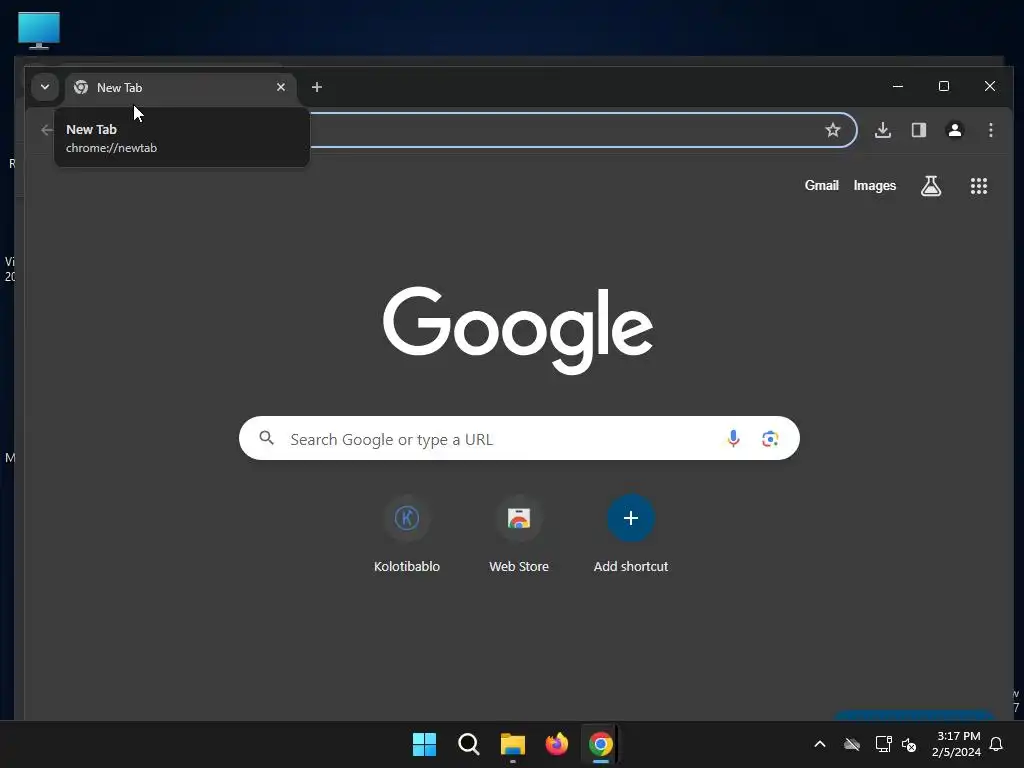Close the Chrome window
The width and height of the screenshot is (1024, 768).
click(990, 86)
